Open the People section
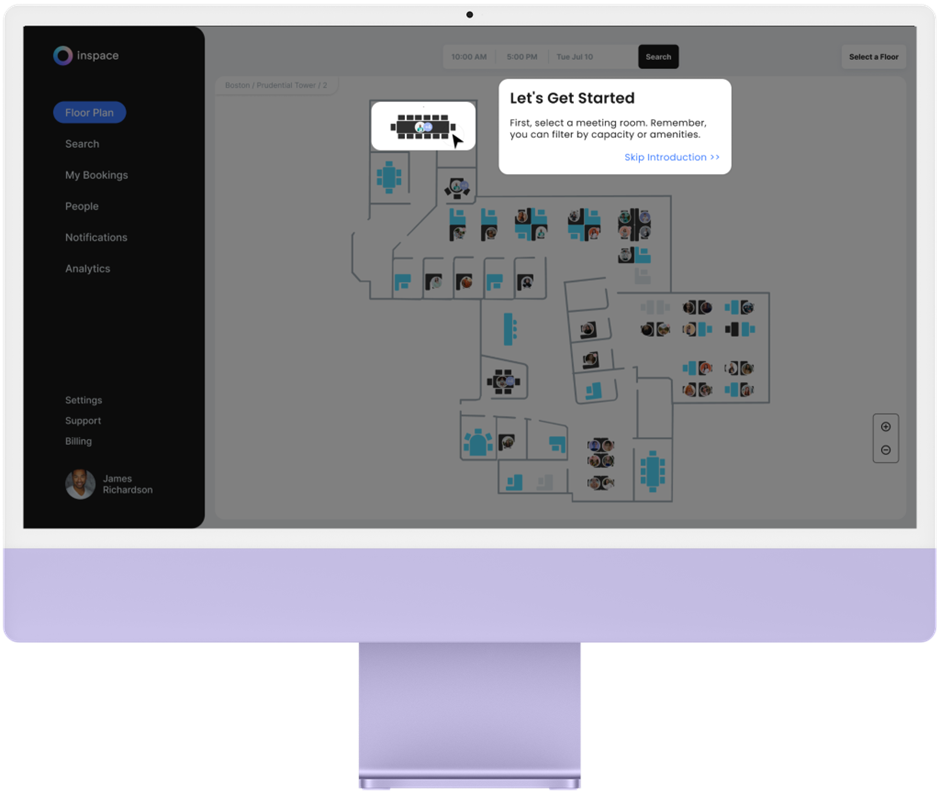 [82, 206]
